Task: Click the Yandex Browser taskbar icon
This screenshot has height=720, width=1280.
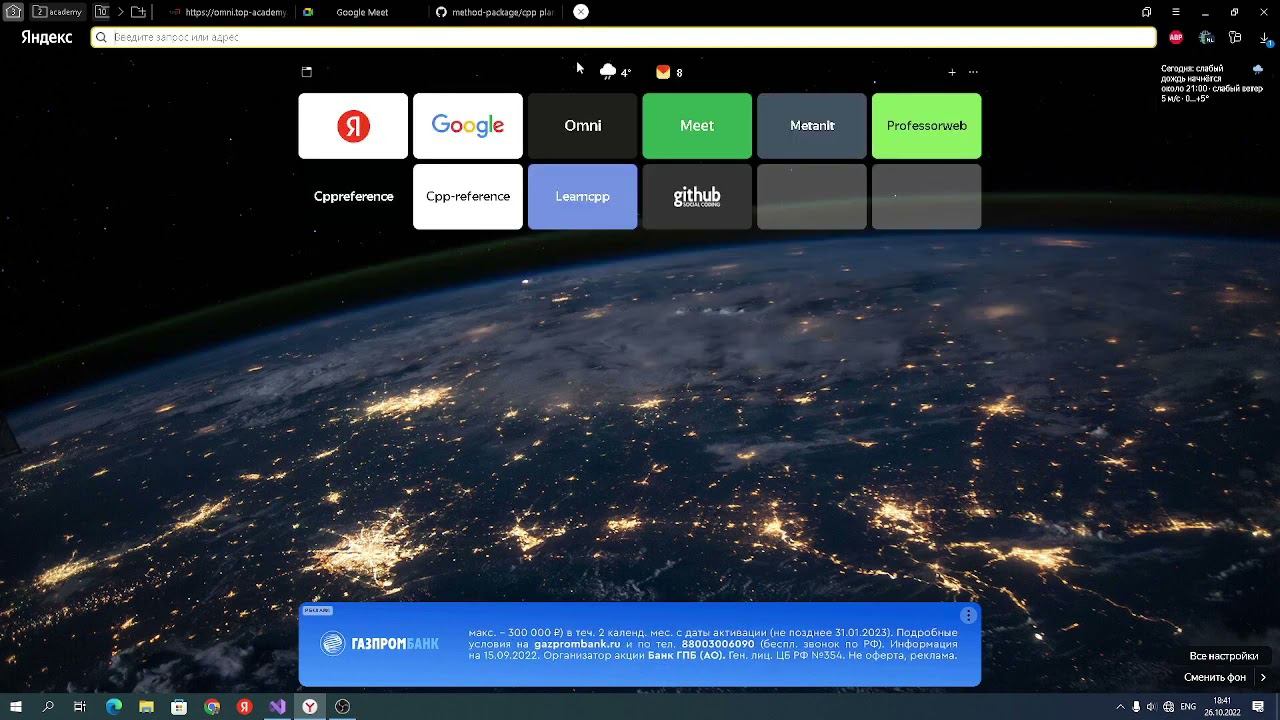Action: tap(310, 706)
